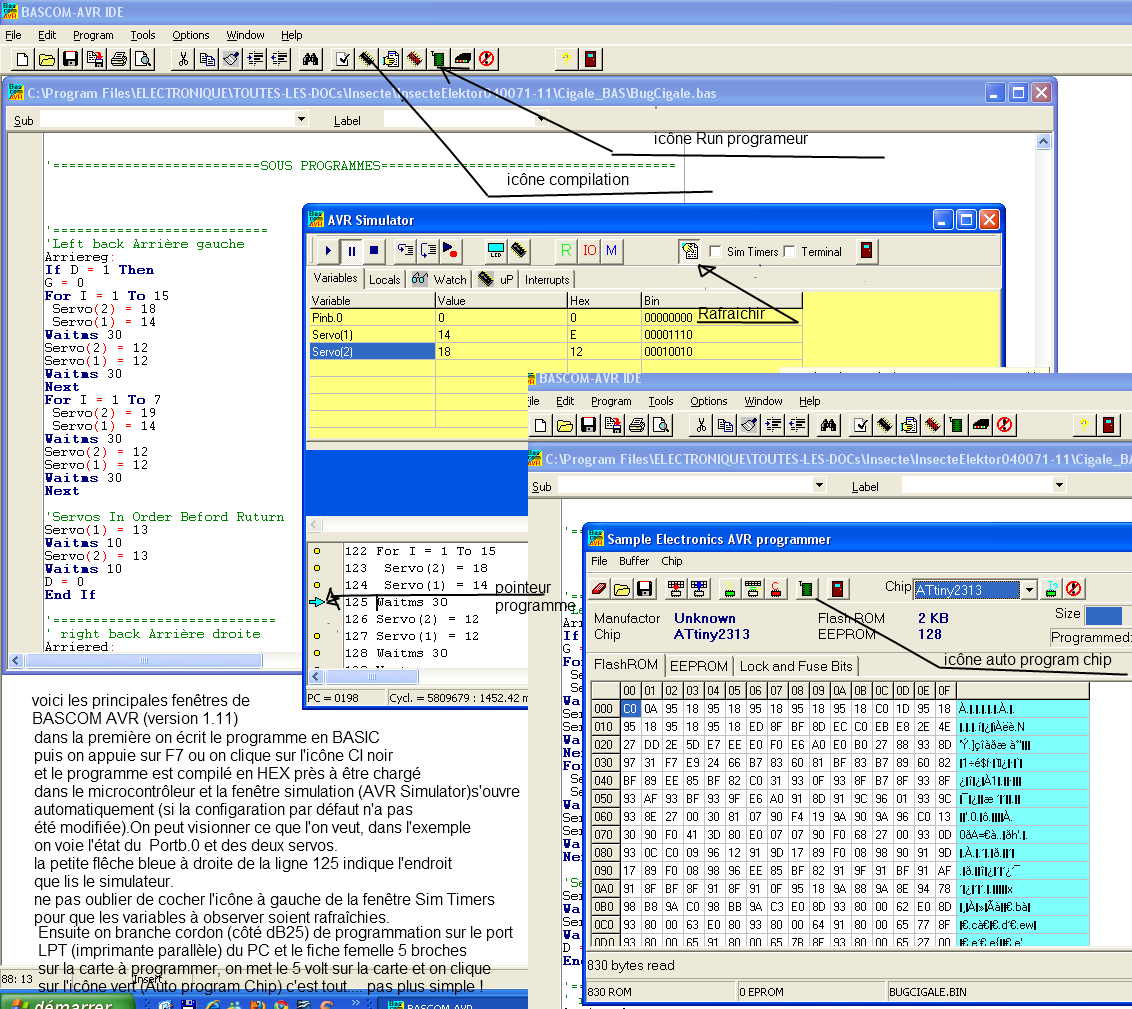This screenshot has width=1132, height=1009.
Task: Expand the Chip ATtiny2313 dropdown
Action: pyautogui.click(x=1029, y=589)
